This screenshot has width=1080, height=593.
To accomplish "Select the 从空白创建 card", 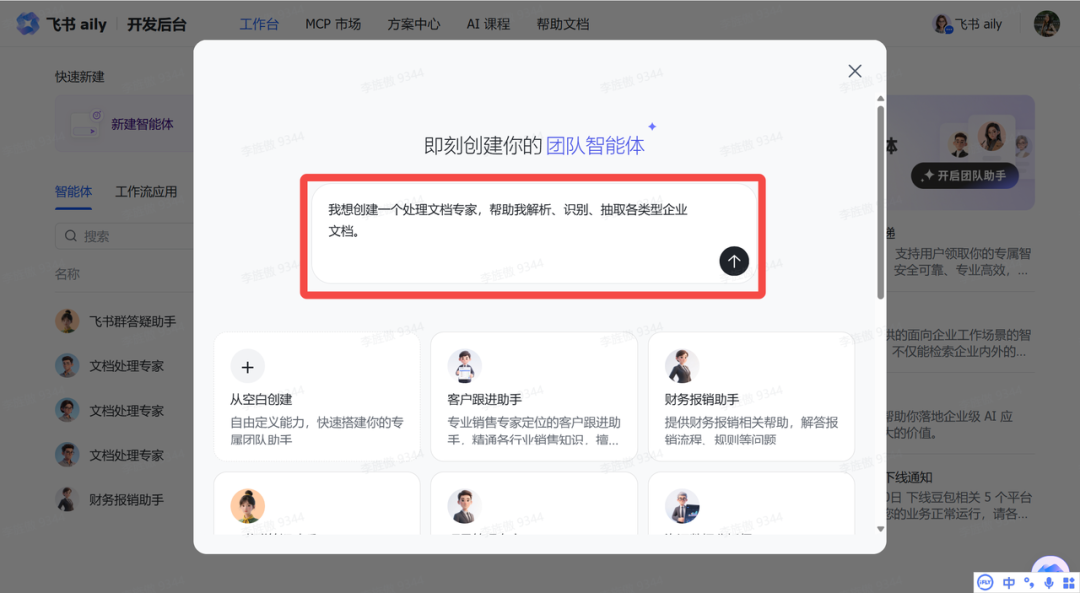I will pyautogui.click(x=317, y=397).
